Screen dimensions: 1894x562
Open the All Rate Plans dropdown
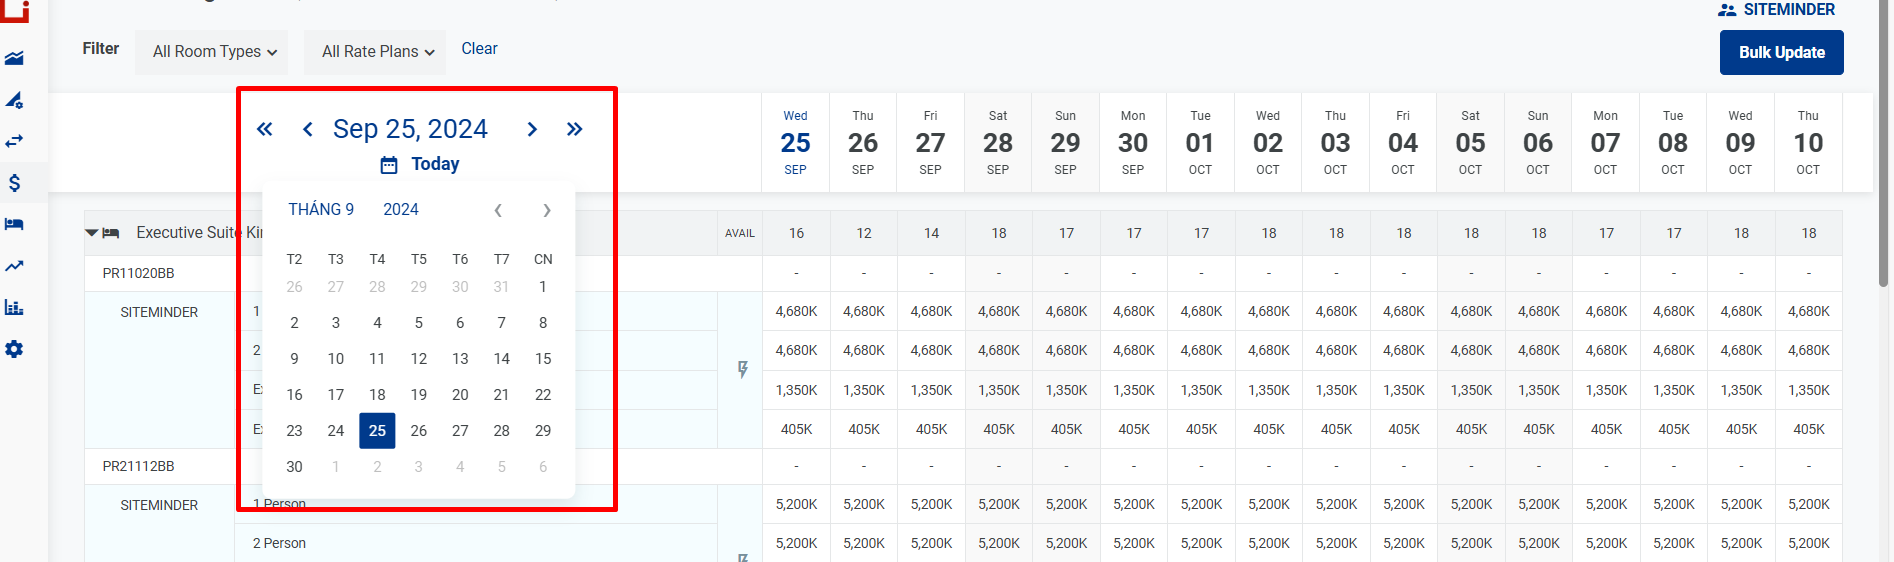click(377, 52)
